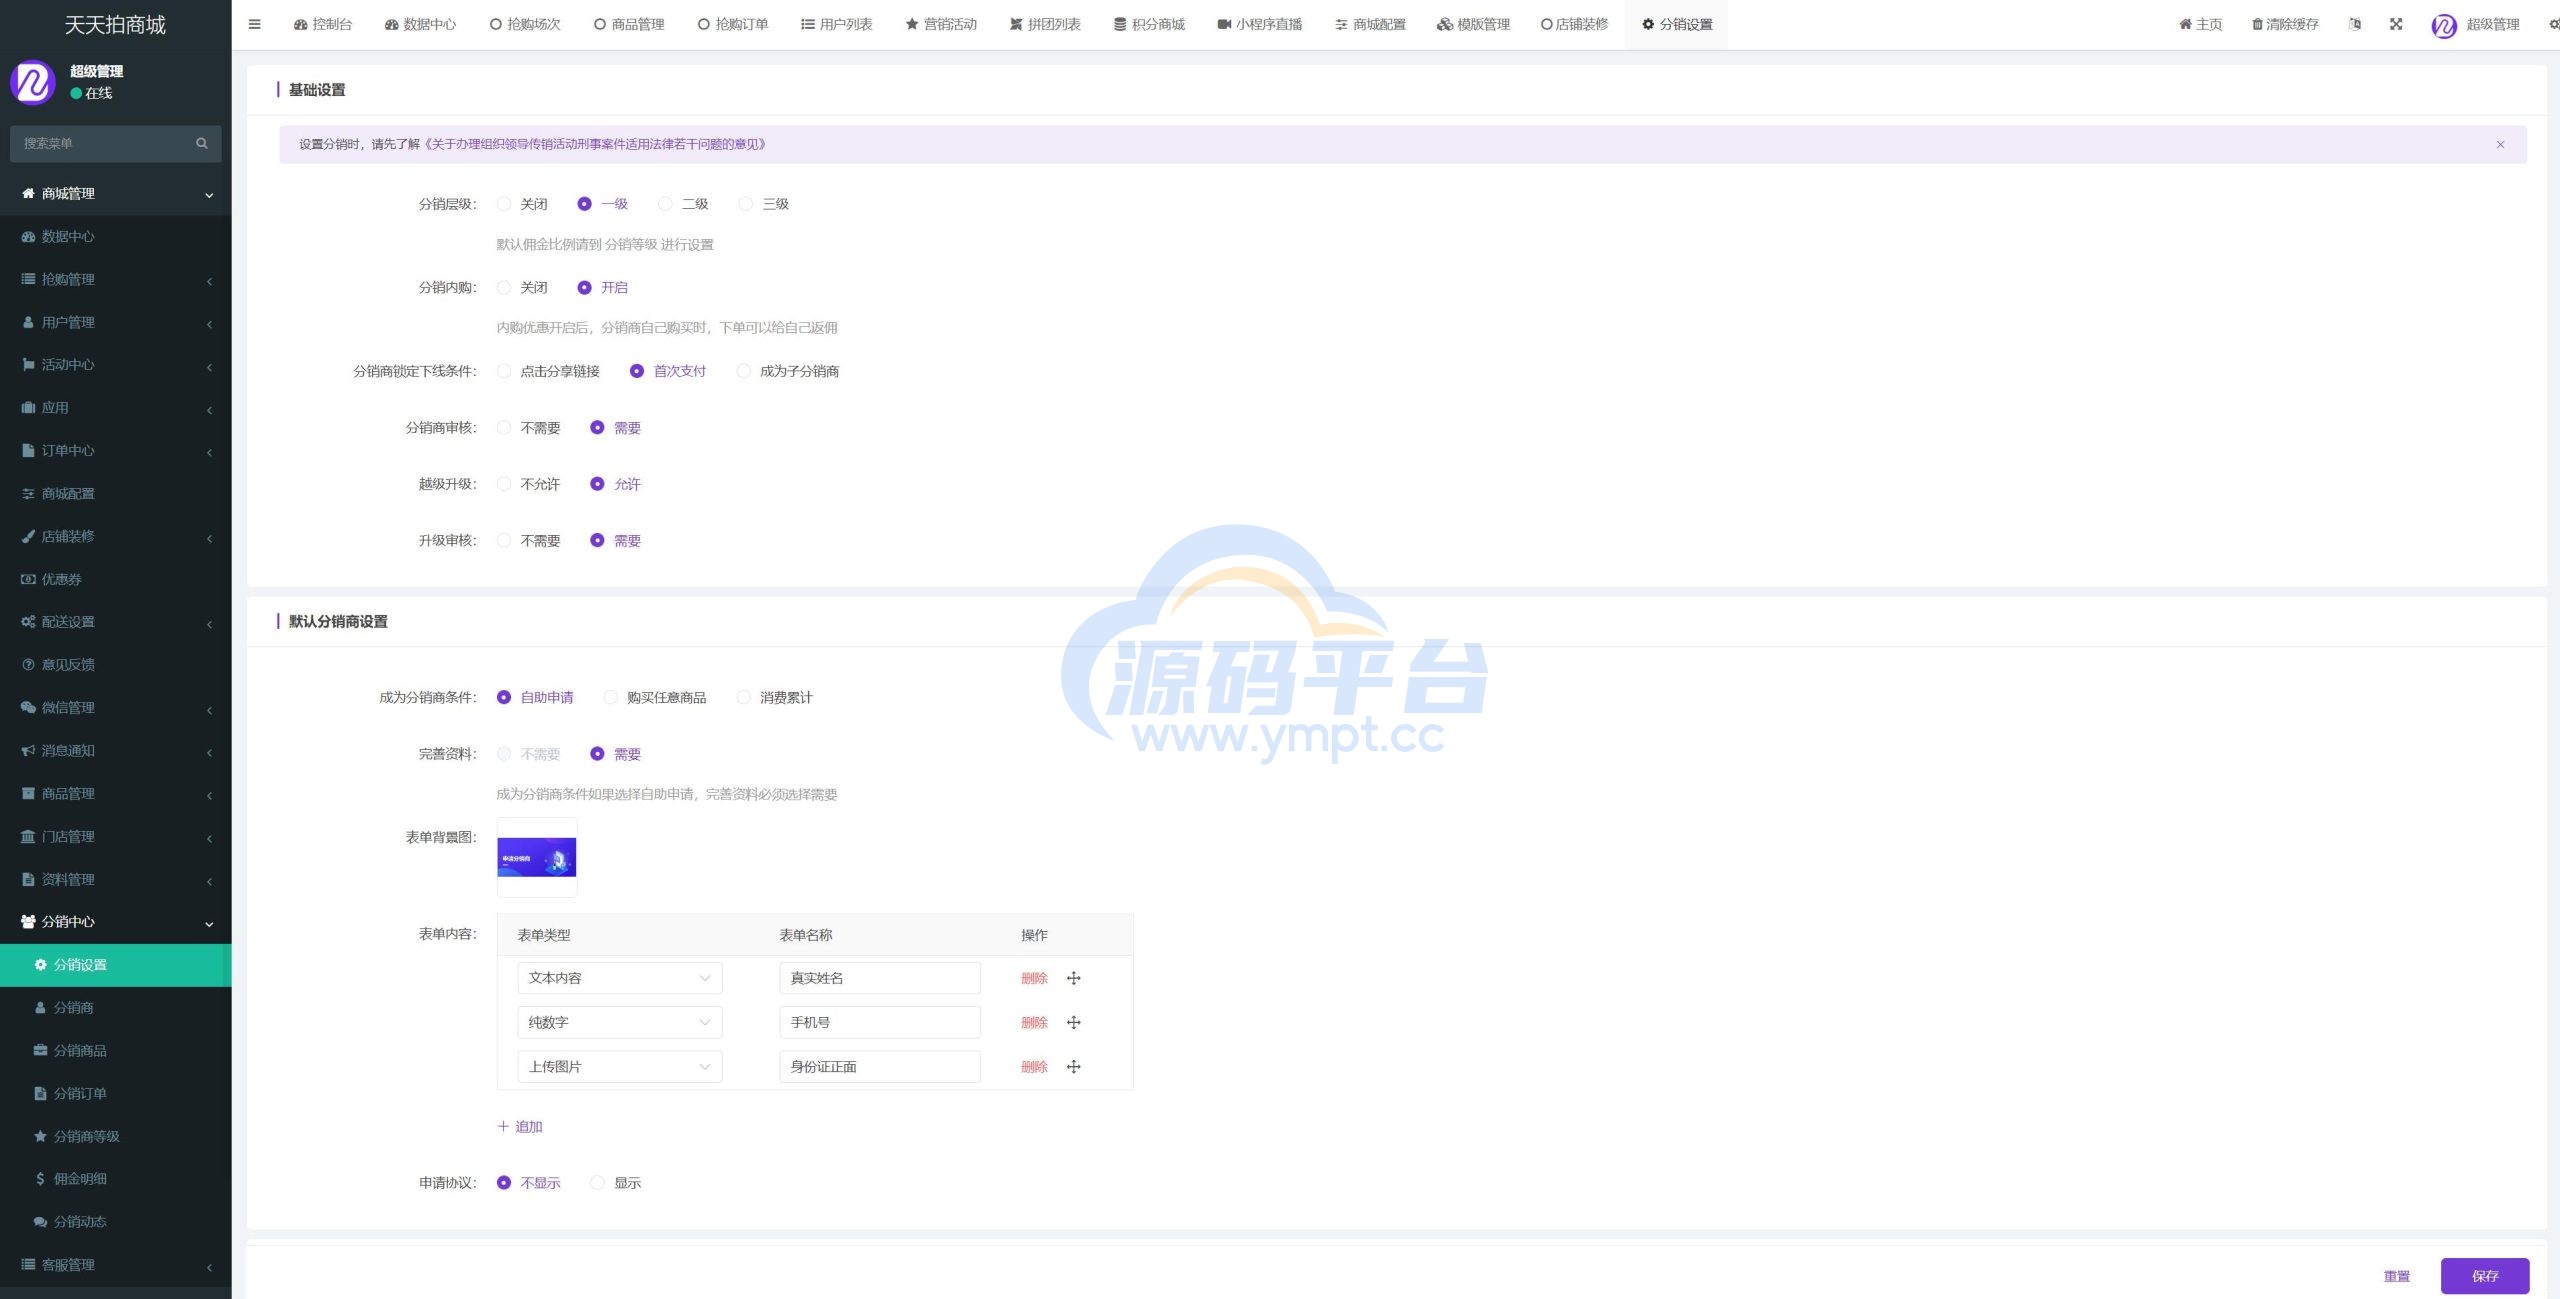Viewport: 2560px width, 1299px height.
Task: Click the 保存 button
Action: tap(2485, 1276)
